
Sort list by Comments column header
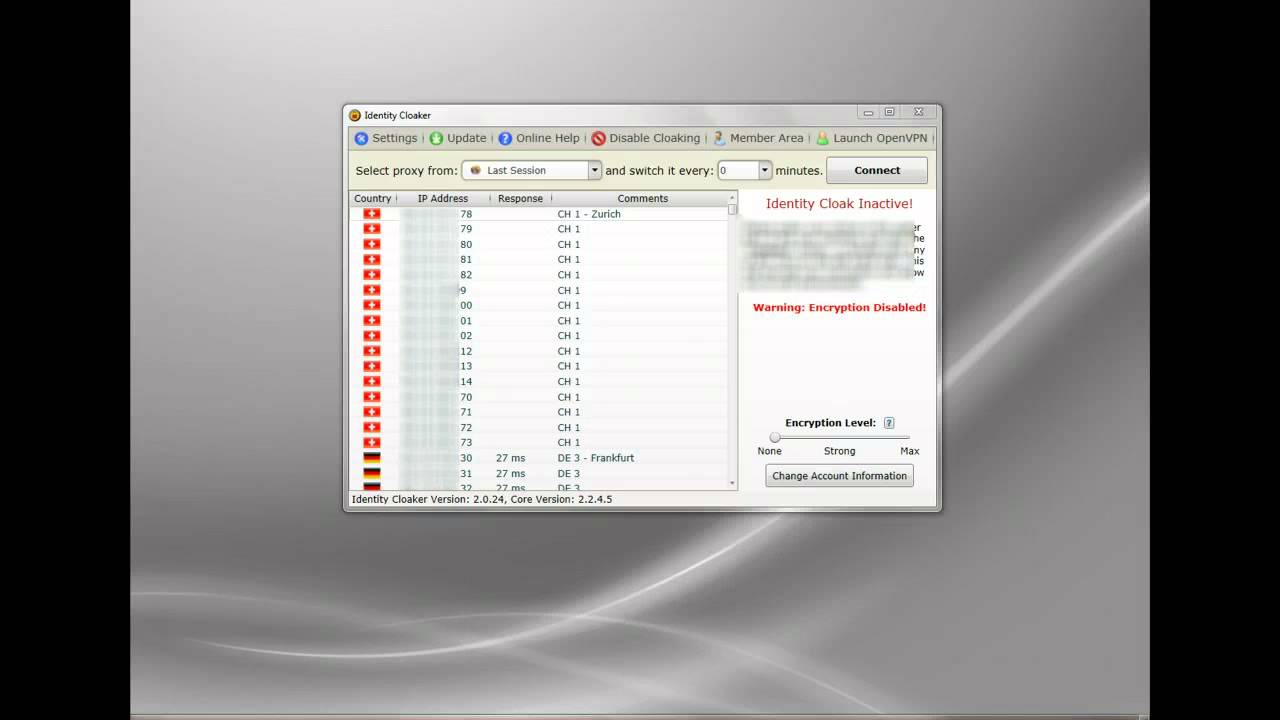tap(643, 198)
